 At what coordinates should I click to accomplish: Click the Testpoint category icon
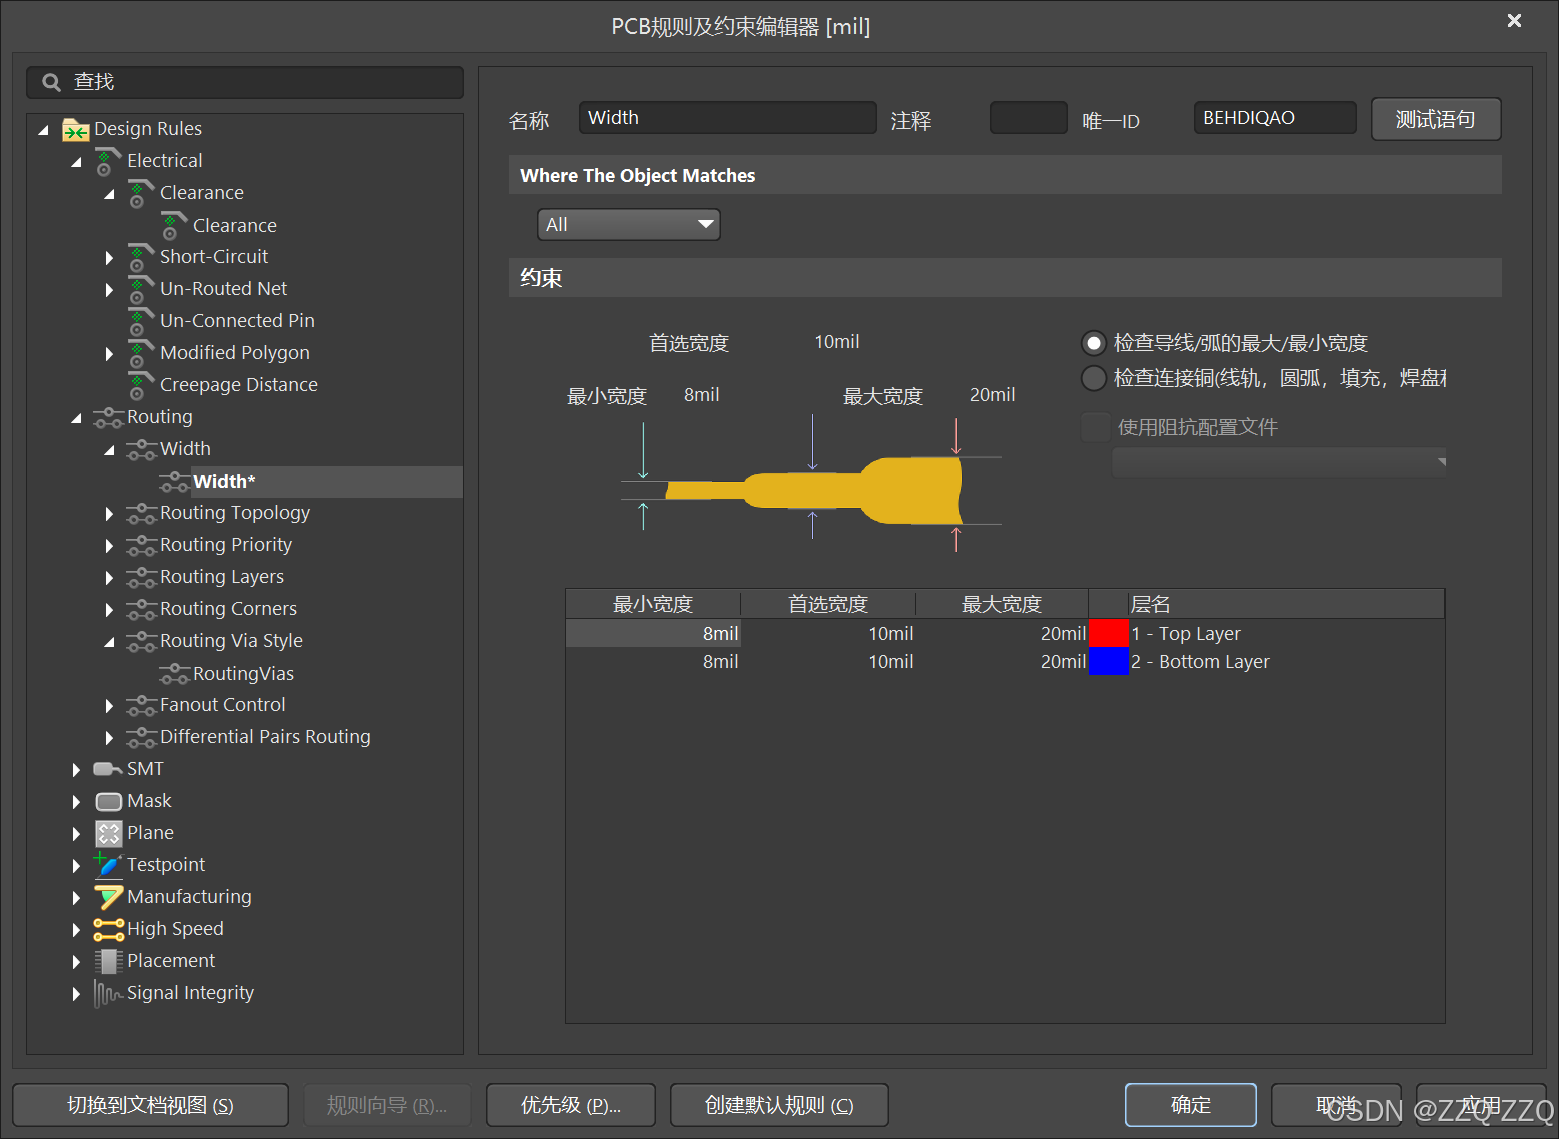pos(108,864)
